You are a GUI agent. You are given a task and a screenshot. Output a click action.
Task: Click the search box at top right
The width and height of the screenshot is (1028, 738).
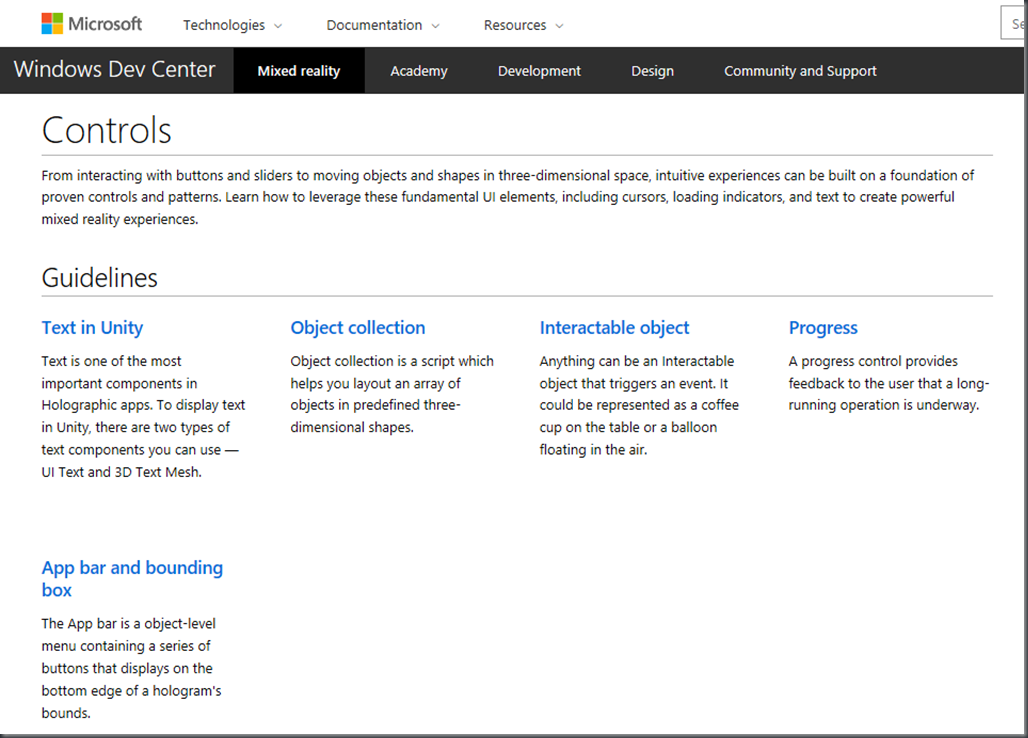[1013, 24]
